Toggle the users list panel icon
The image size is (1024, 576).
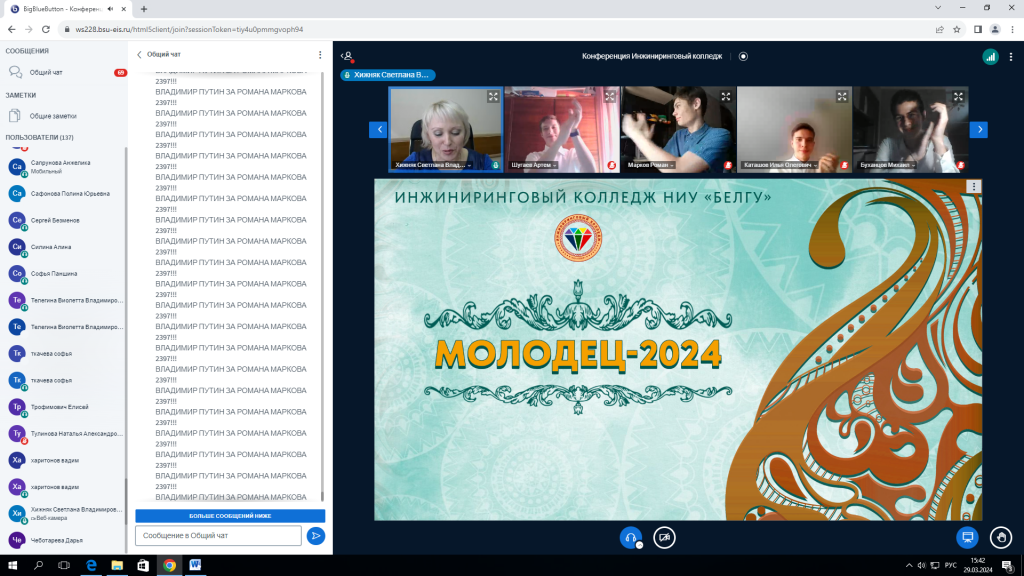[x=347, y=56]
